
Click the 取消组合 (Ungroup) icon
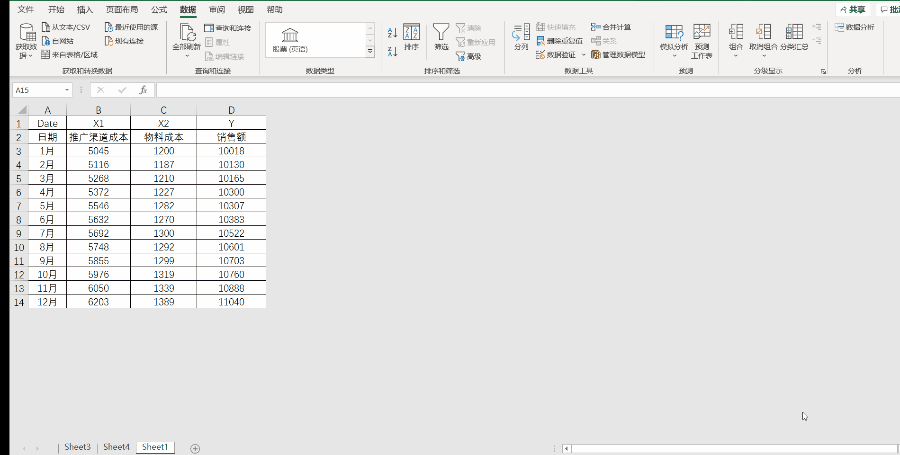pos(763,32)
